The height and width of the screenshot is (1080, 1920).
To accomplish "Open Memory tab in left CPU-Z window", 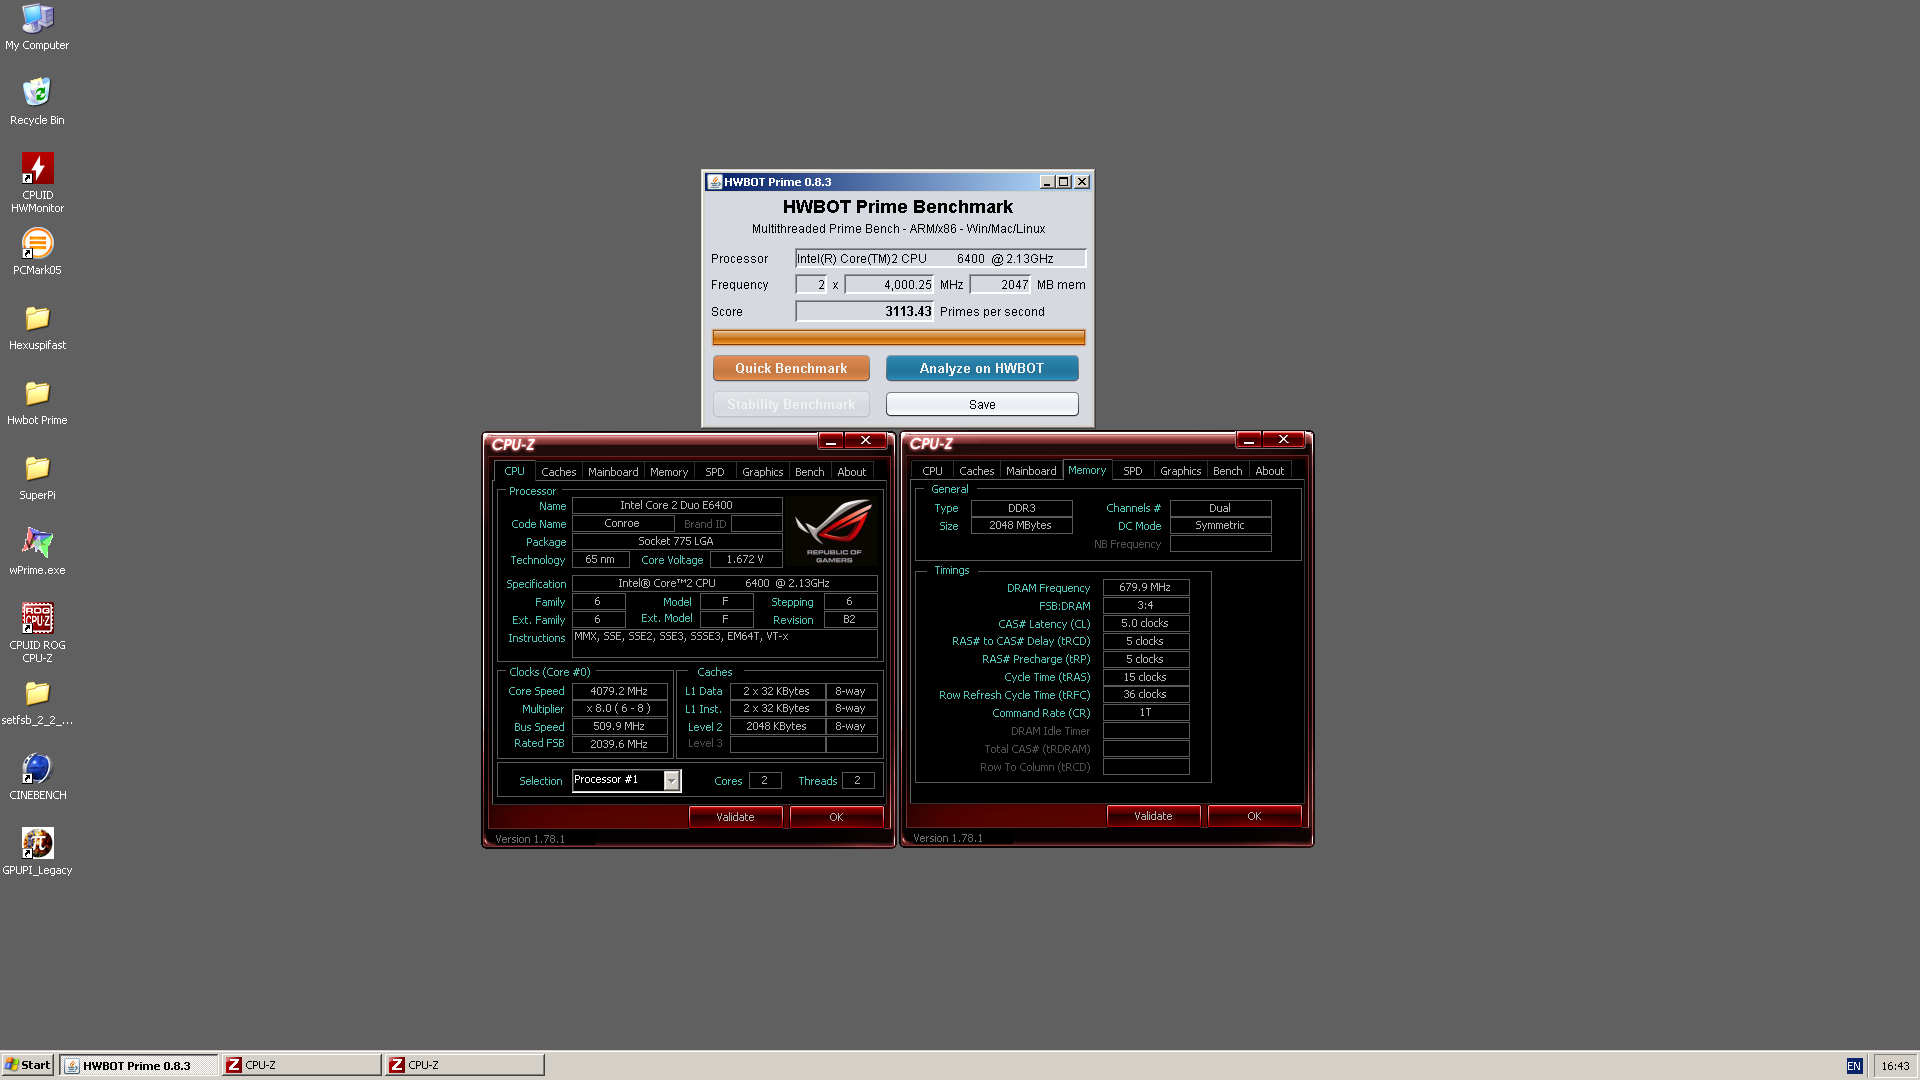I will [x=669, y=472].
